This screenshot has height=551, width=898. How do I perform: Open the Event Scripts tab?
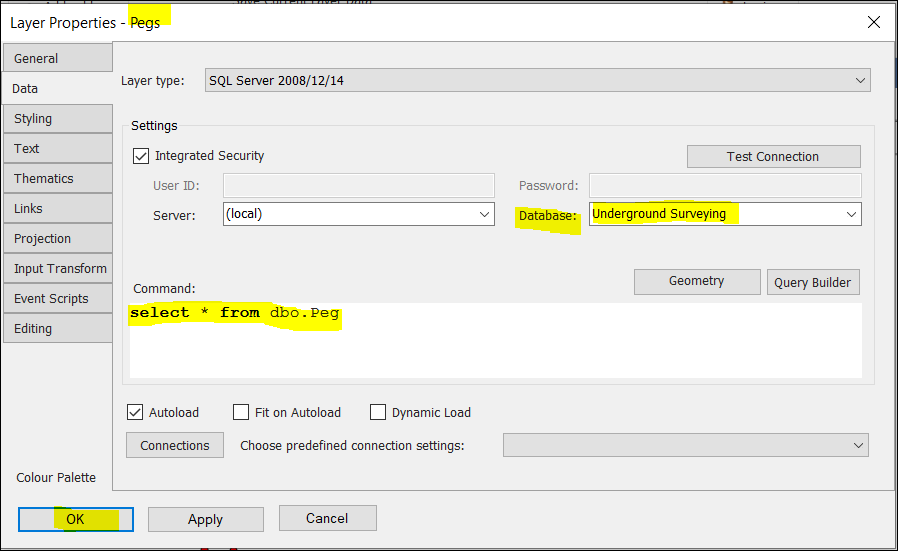click(58, 298)
